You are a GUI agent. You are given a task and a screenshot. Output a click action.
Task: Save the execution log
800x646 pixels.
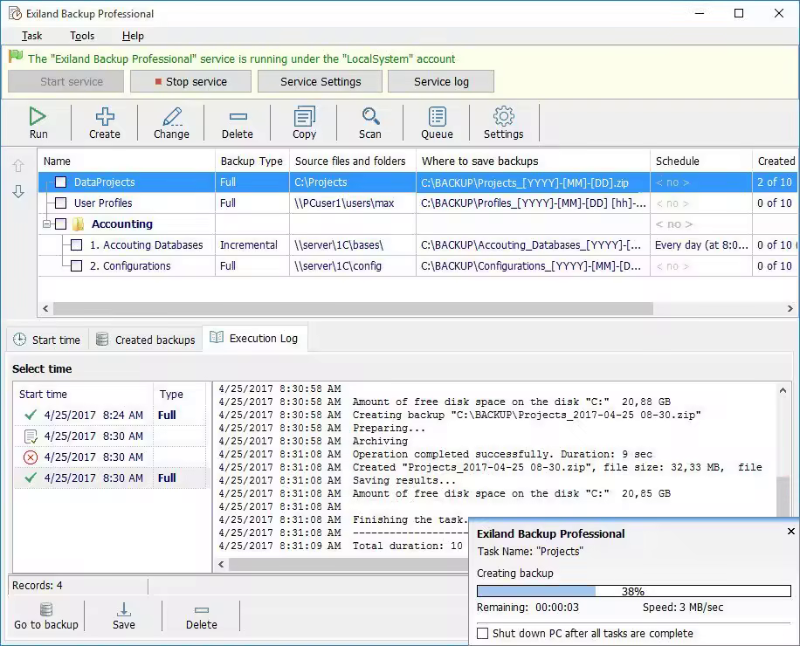click(123, 616)
